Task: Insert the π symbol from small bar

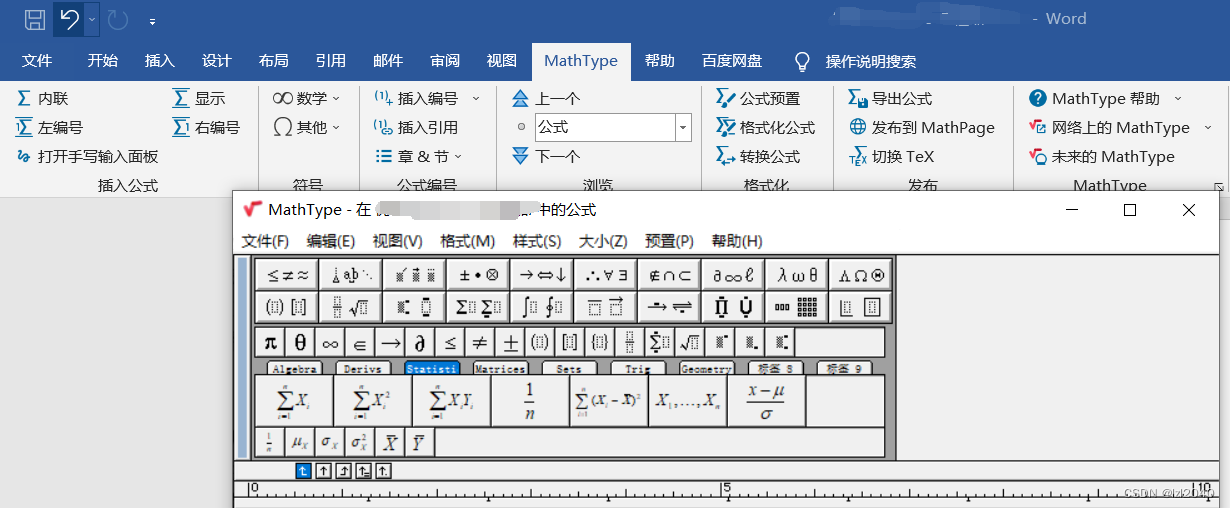Action: click(270, 342)
